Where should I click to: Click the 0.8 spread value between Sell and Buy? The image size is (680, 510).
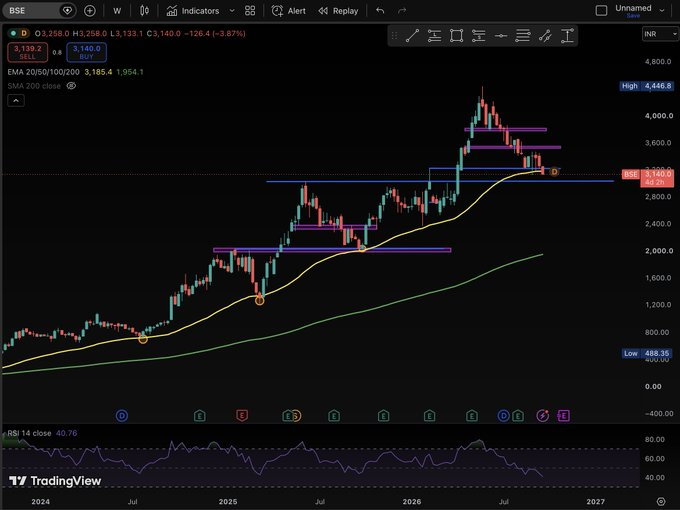57,52
